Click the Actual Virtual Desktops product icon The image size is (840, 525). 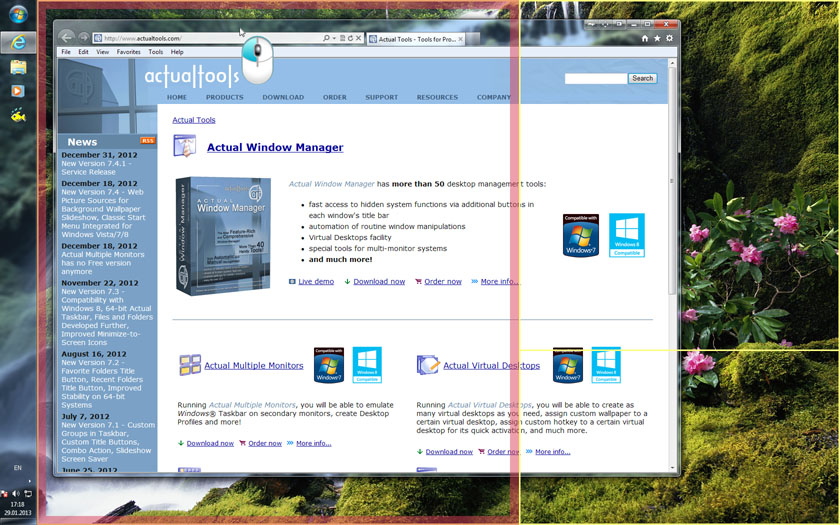point(428,365)
